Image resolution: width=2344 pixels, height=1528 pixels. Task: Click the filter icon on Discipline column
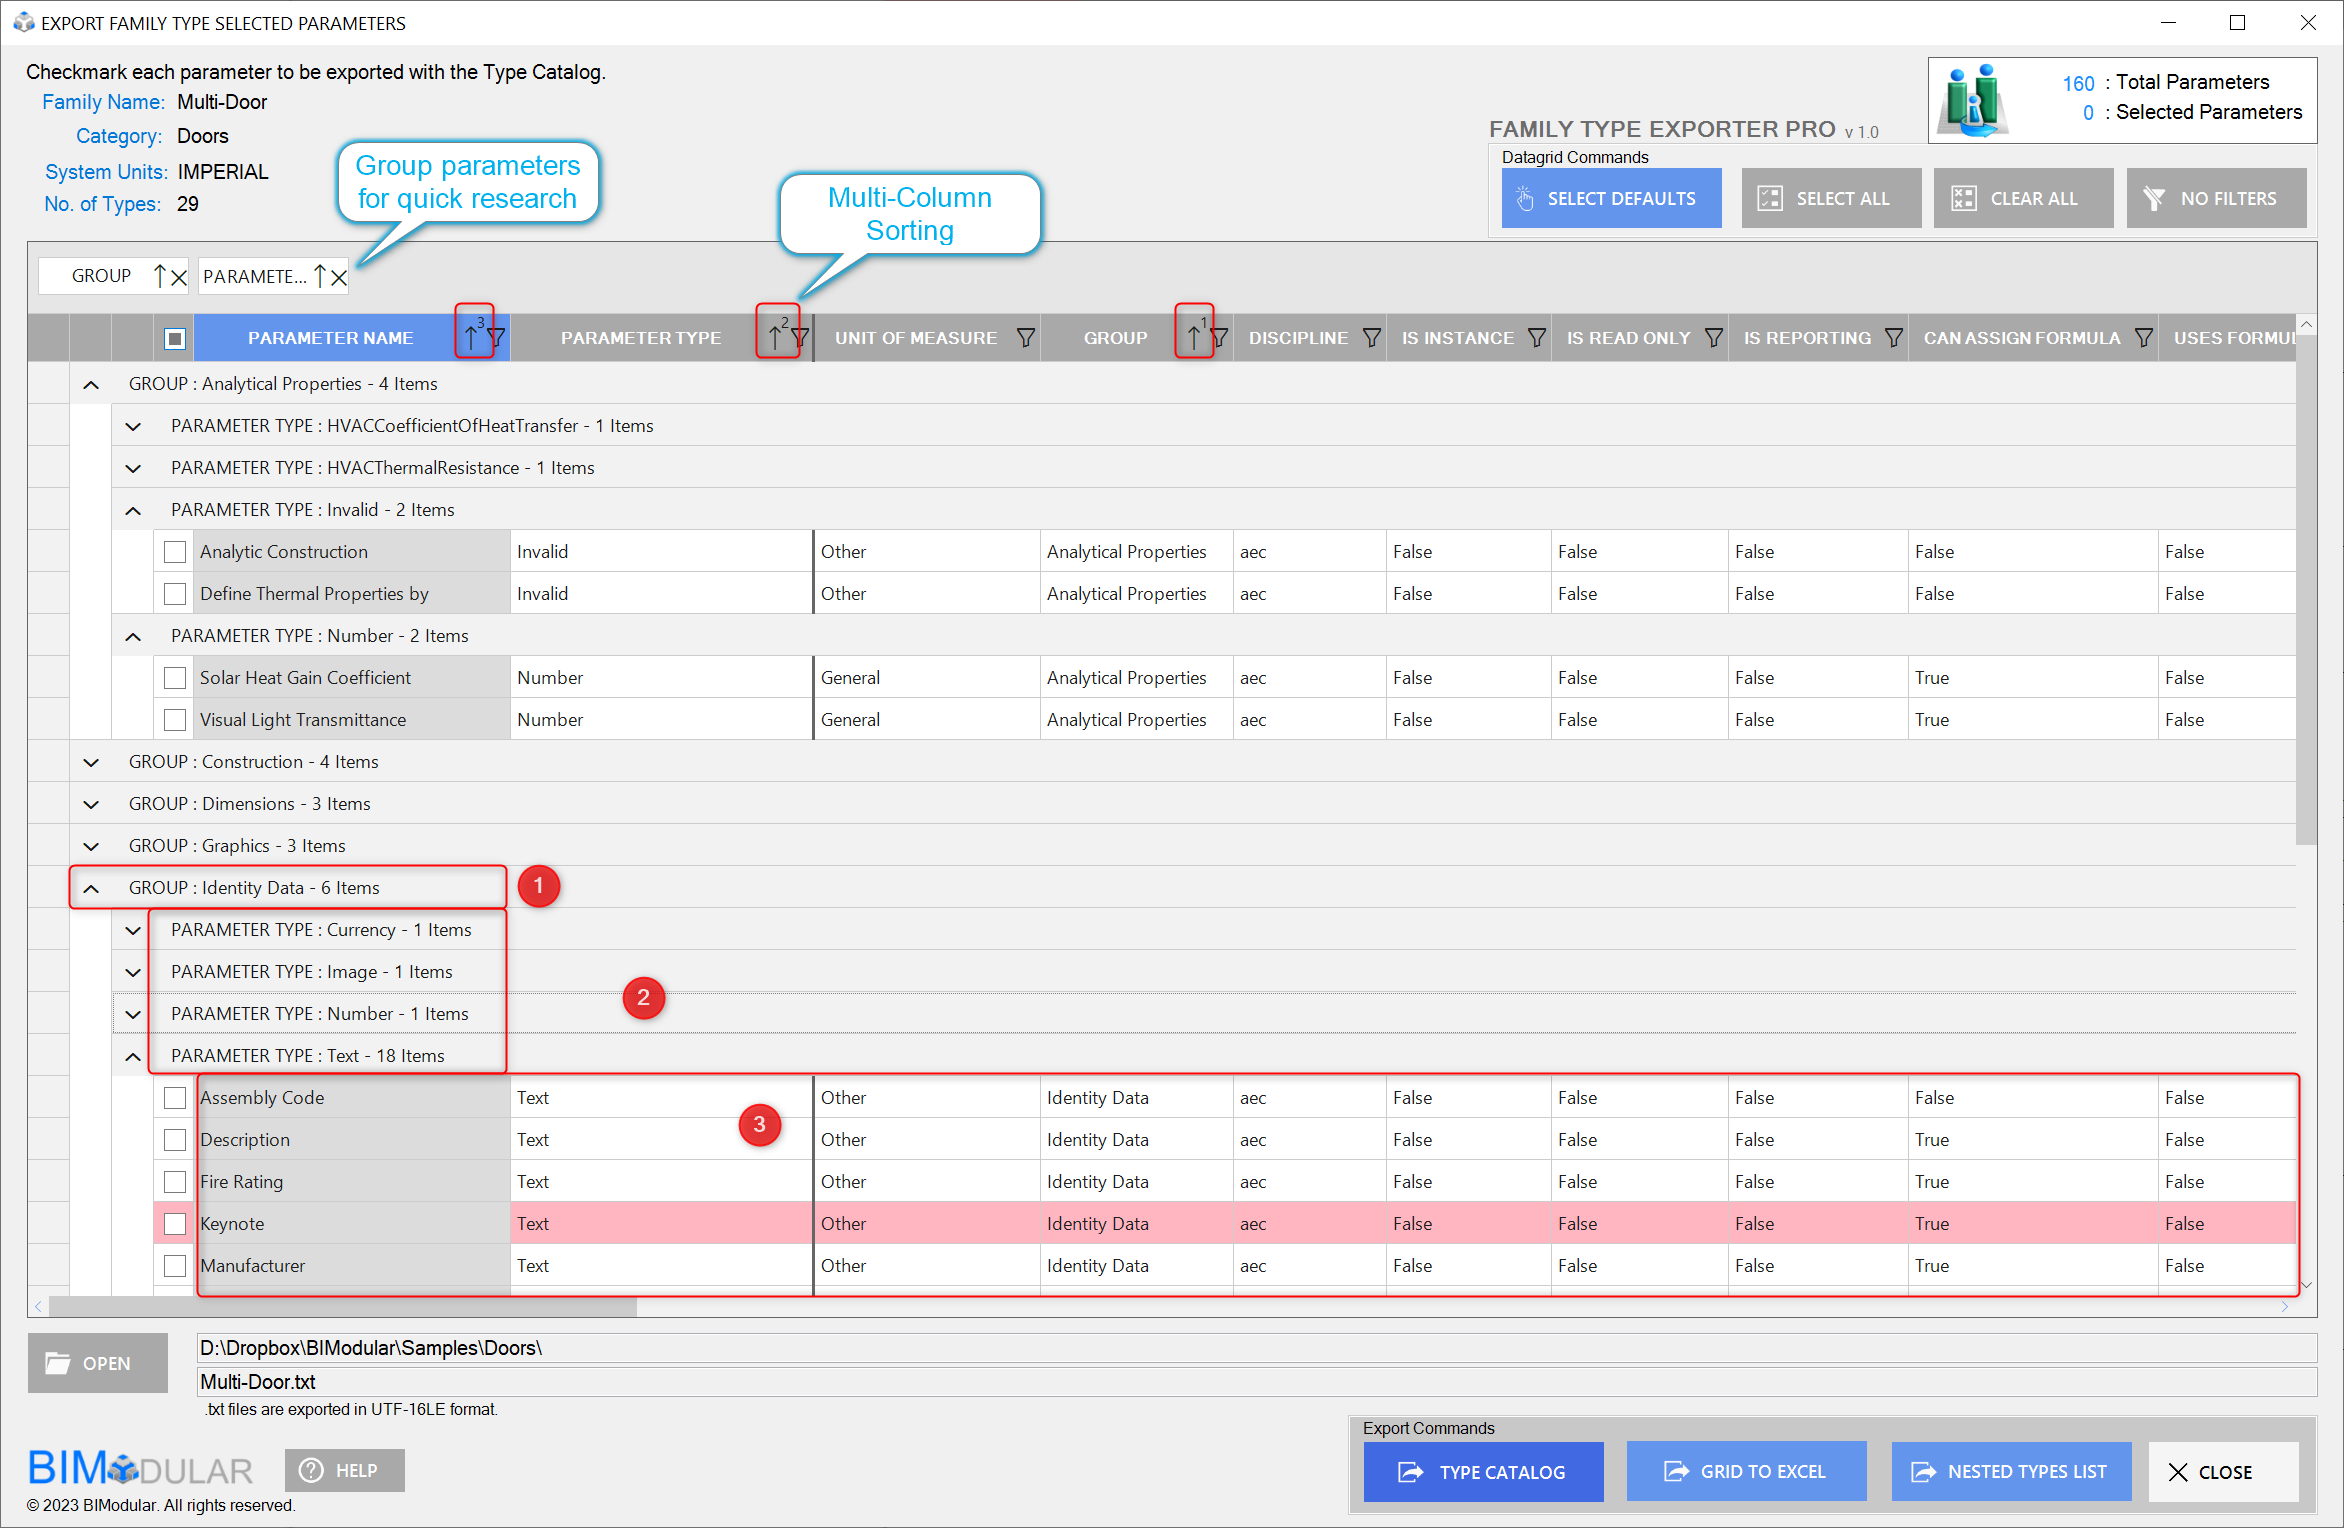[1372, 338]
